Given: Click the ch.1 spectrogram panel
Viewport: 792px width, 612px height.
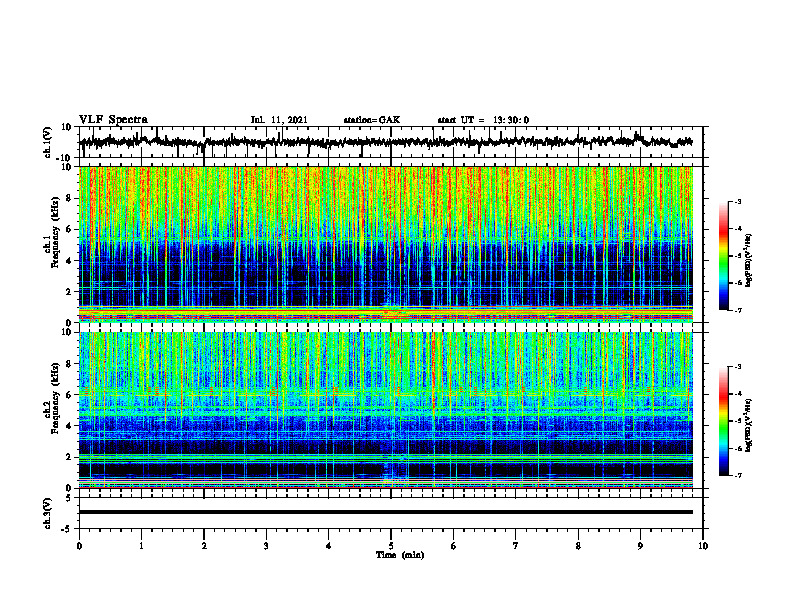Looking at the screenshot, I should point(386,244).
